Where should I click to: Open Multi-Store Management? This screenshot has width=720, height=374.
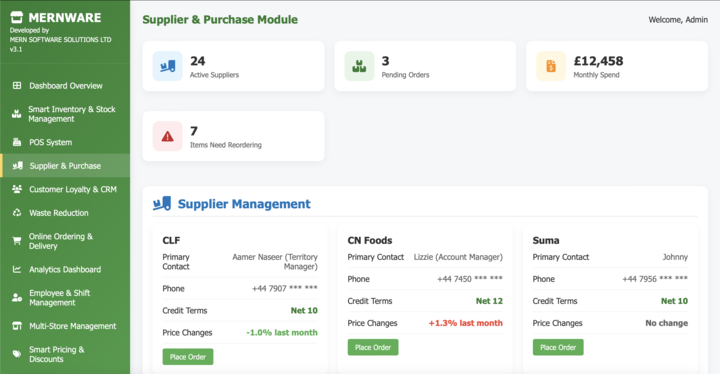(x=65, y=326)
